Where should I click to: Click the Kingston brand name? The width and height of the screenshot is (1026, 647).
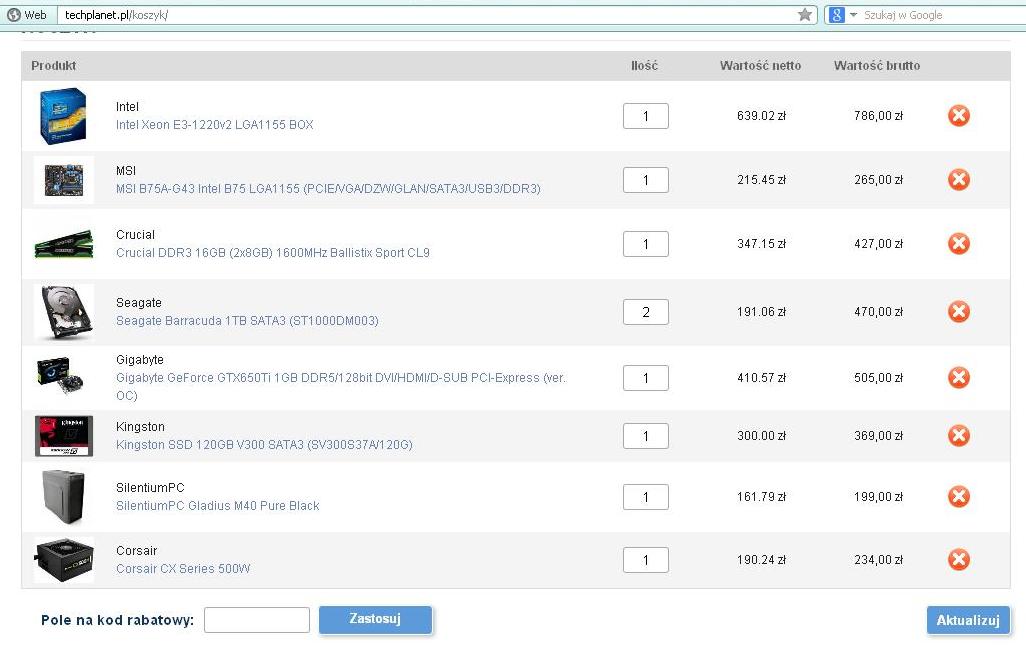(x=140, y=427)
